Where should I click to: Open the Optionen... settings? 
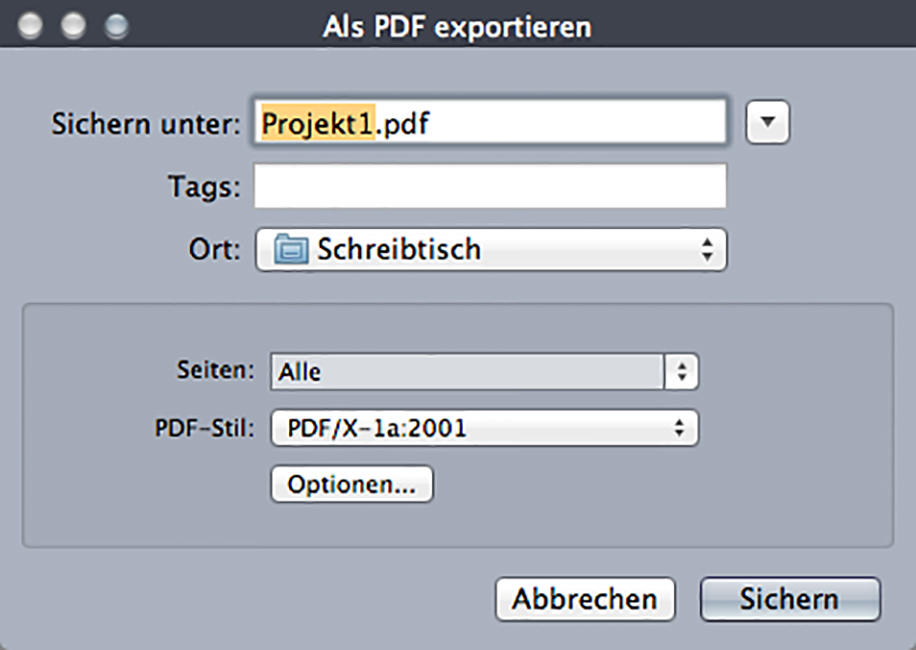coord(351,484)
